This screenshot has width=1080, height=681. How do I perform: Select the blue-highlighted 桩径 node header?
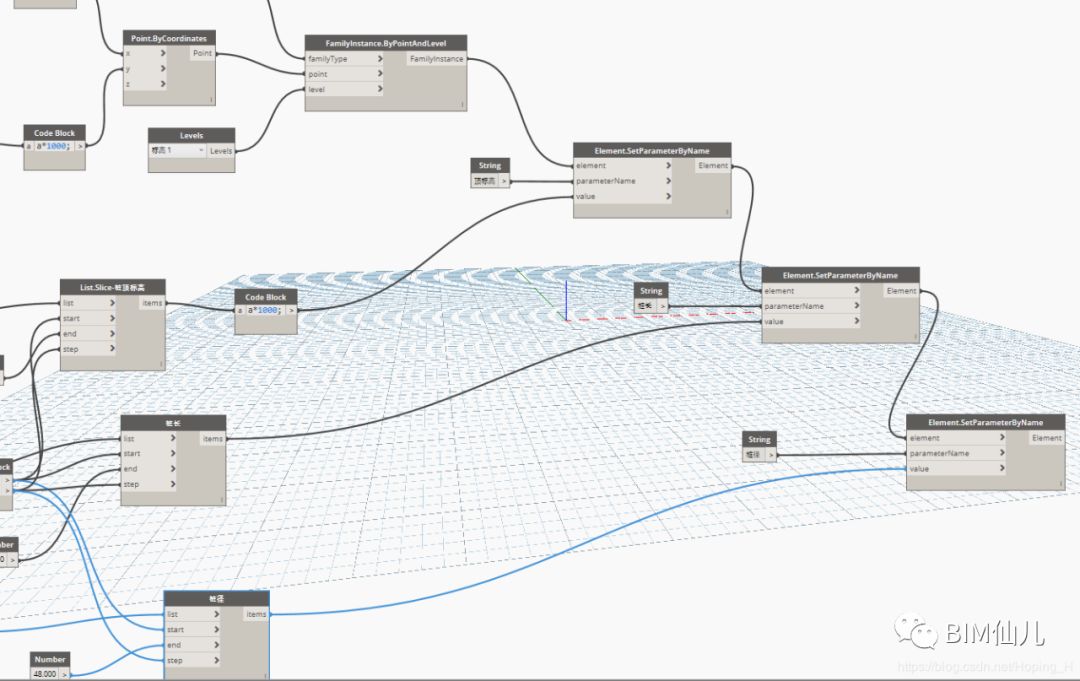click(x=216, y=598)
